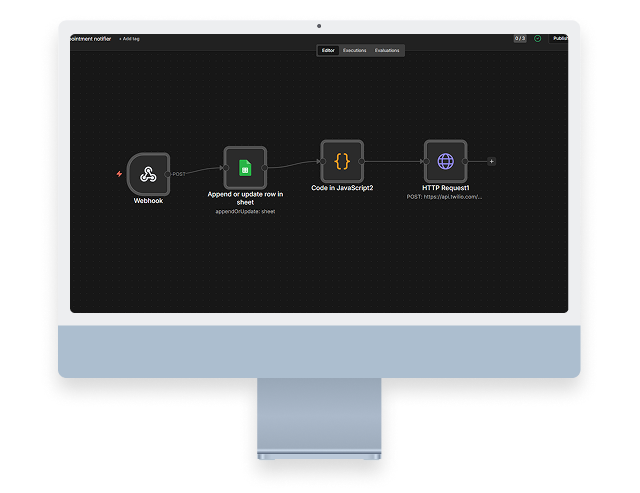This screenshot has height=493, width=640.
Task: Click the 'Webhook' node label
Action: point(149,201)
